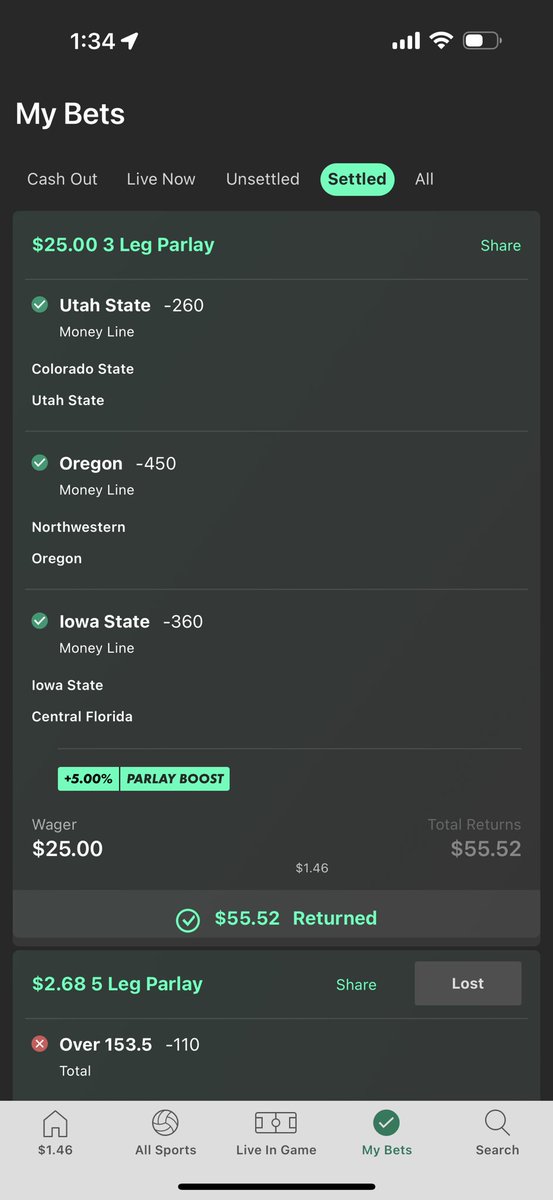Share the $25.00 3 Leg Parlay

point(501,245)
